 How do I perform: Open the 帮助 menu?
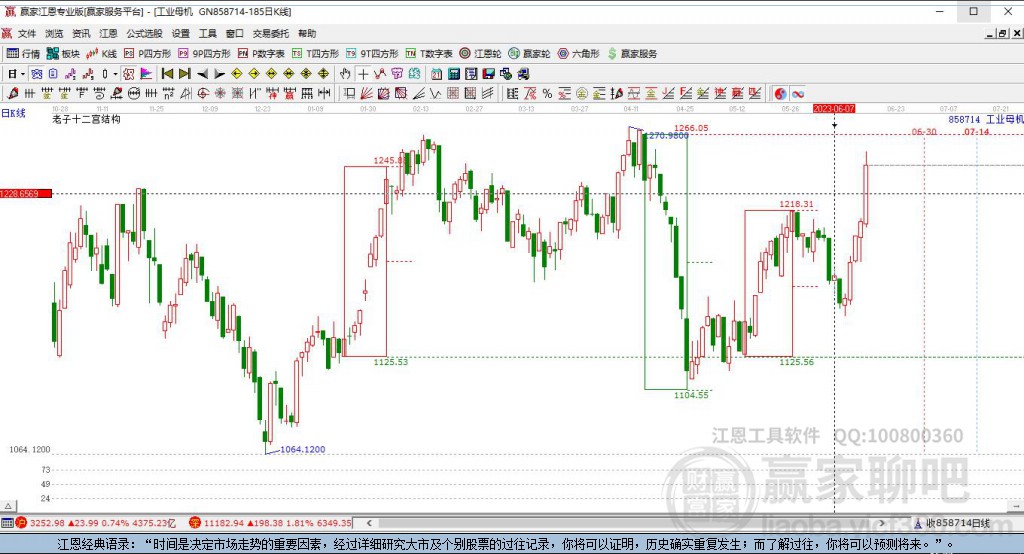click(307, 33)
